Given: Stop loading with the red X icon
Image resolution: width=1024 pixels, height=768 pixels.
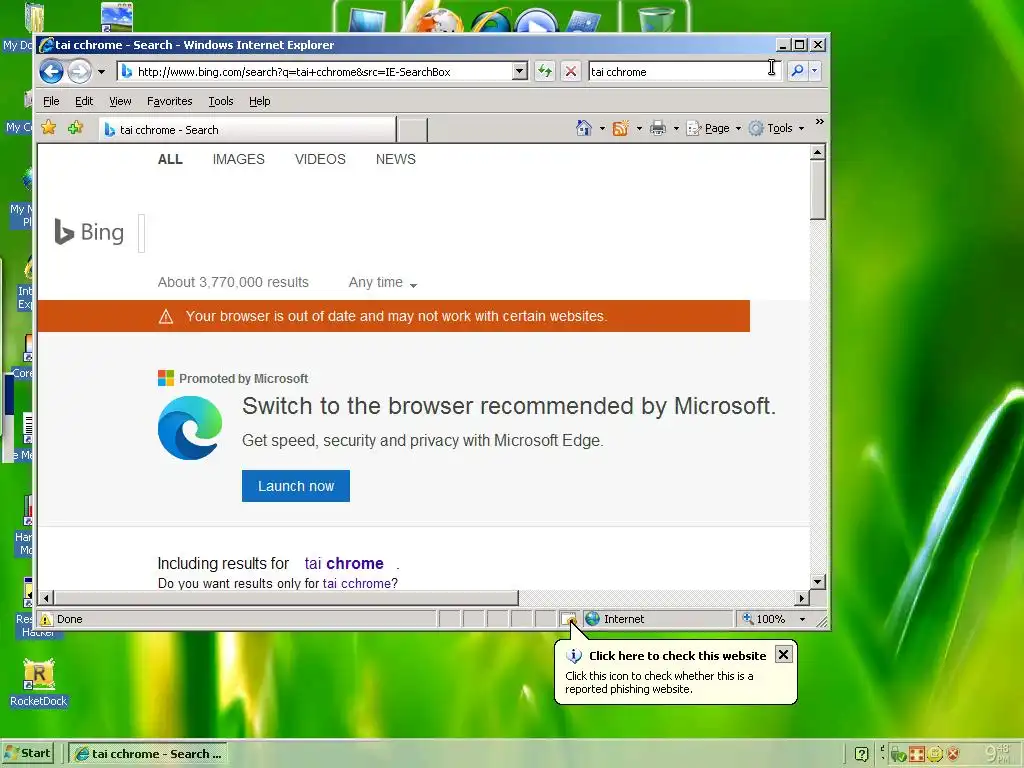Looking at the screenshot, I should coord(571,71).
